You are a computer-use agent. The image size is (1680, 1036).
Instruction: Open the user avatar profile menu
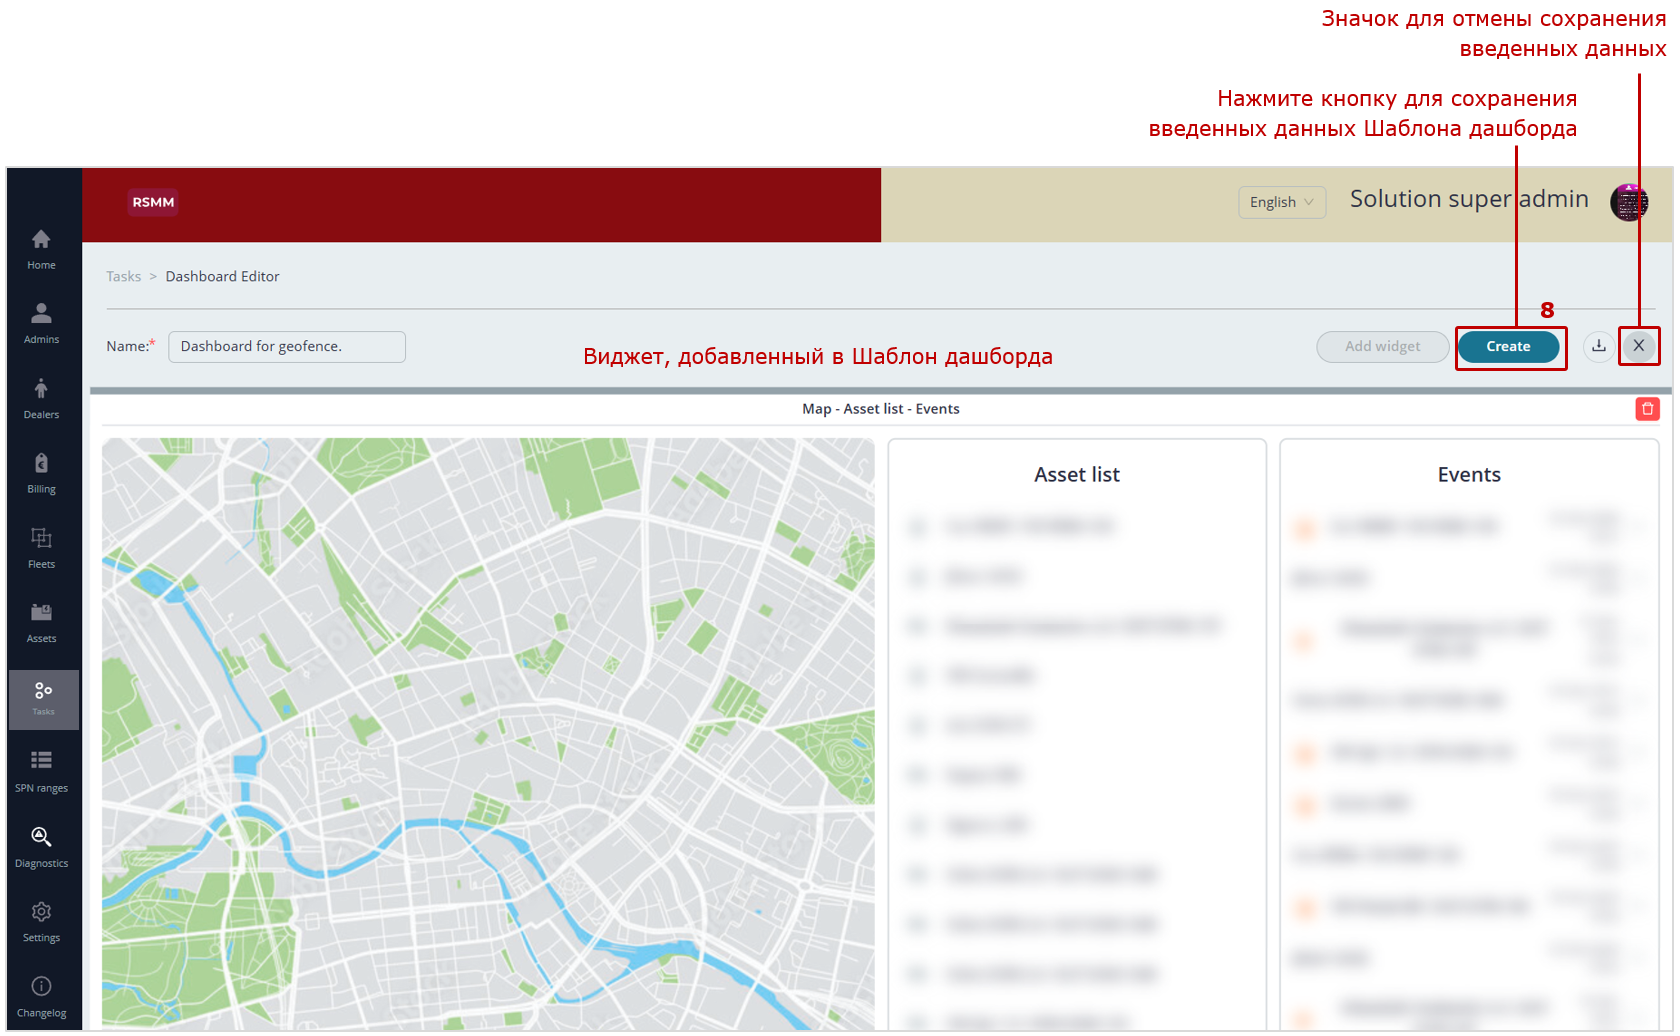click(1628, 203)
